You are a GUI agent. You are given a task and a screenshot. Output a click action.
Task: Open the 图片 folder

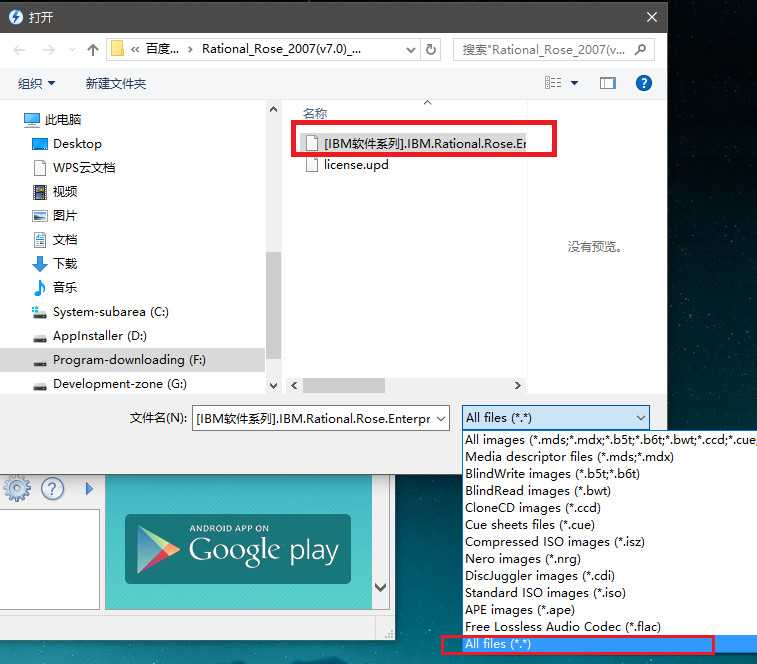pos(56,216)
